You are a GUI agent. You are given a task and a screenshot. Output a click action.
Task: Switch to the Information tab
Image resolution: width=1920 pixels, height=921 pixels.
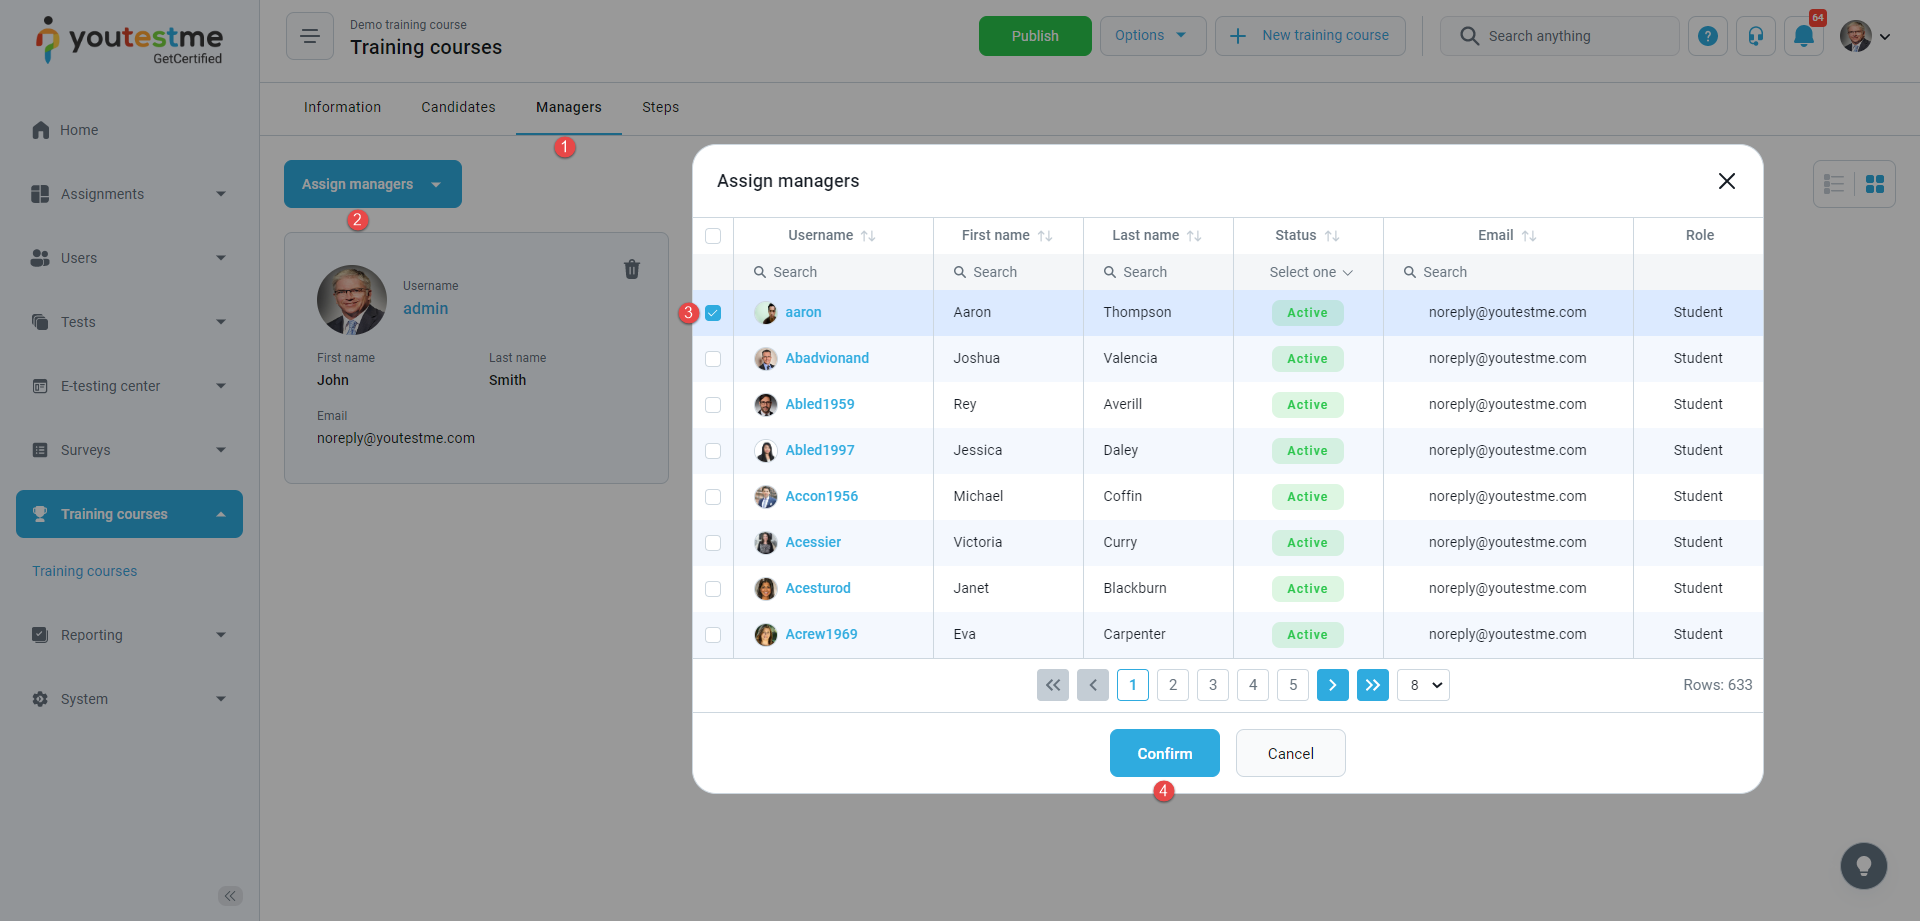pos(342,107)
